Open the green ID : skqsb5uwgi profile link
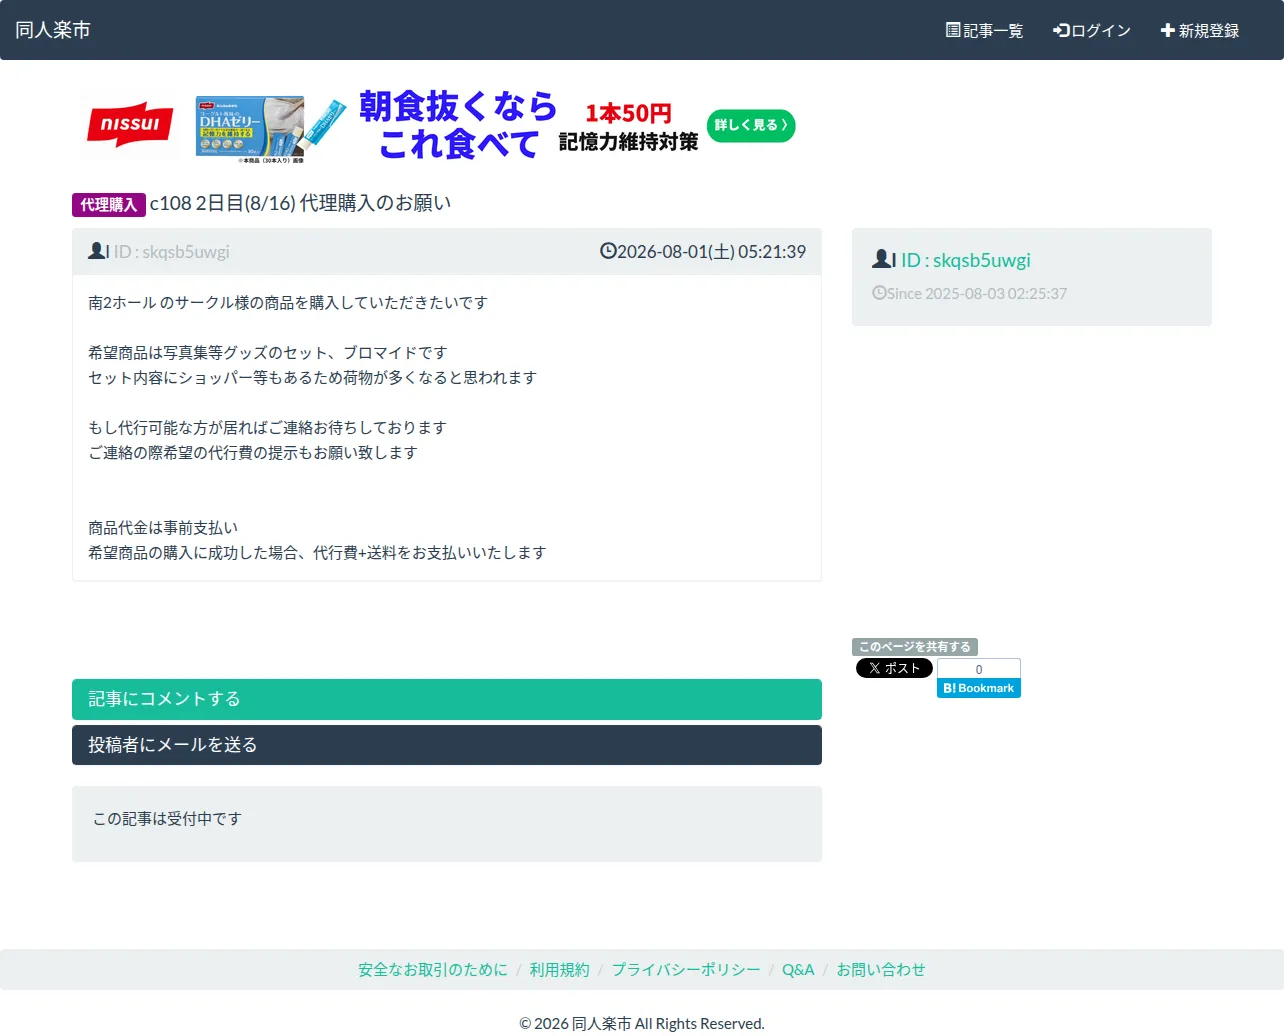Screen dimensions: 1284x1036 tap(965, 260)
